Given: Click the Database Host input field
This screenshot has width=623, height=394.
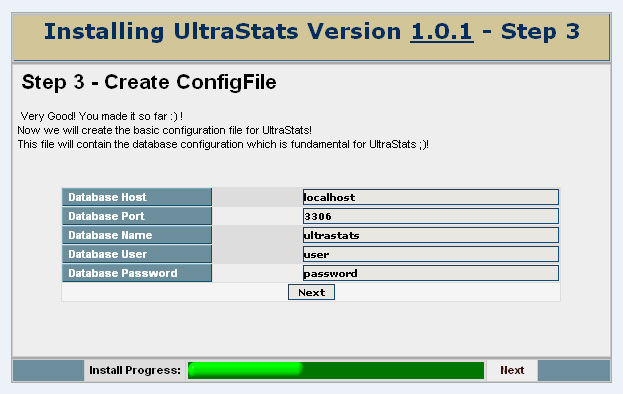Looking at the screenshot, I should 431,197.
